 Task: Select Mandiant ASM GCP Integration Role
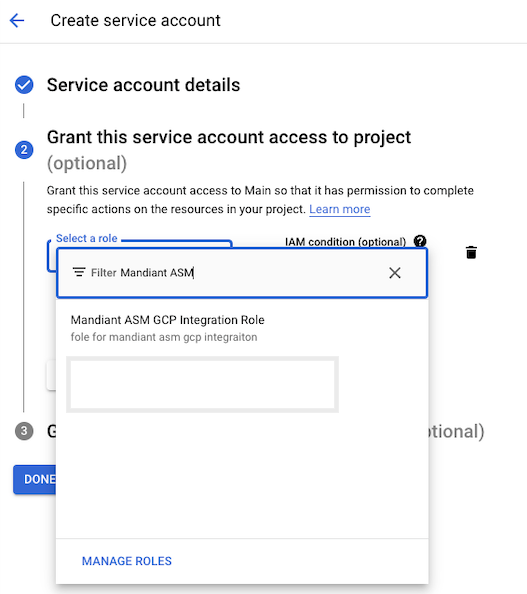(167, 328)
